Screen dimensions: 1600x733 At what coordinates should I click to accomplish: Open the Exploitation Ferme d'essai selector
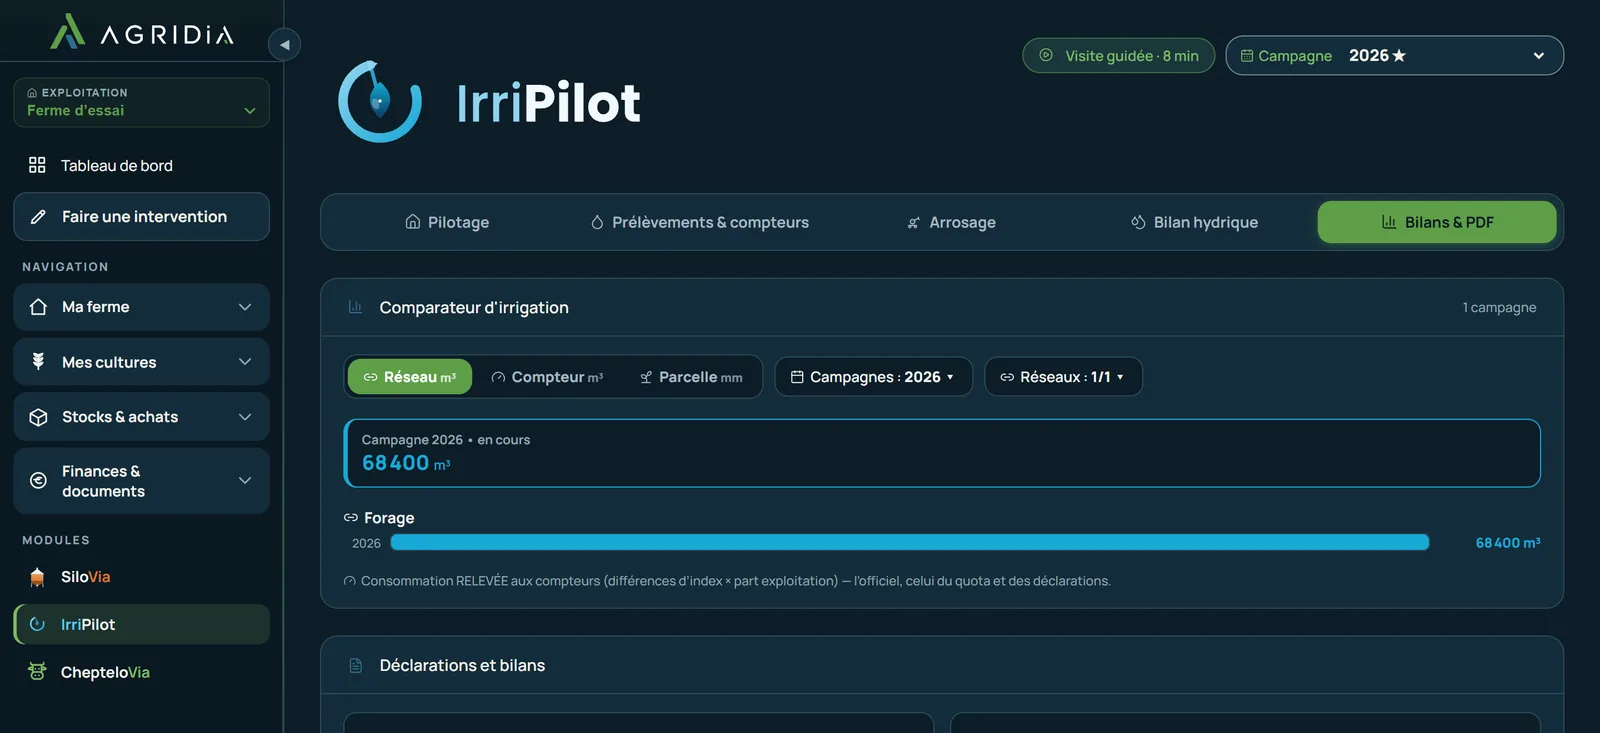(x=141, y=102)
